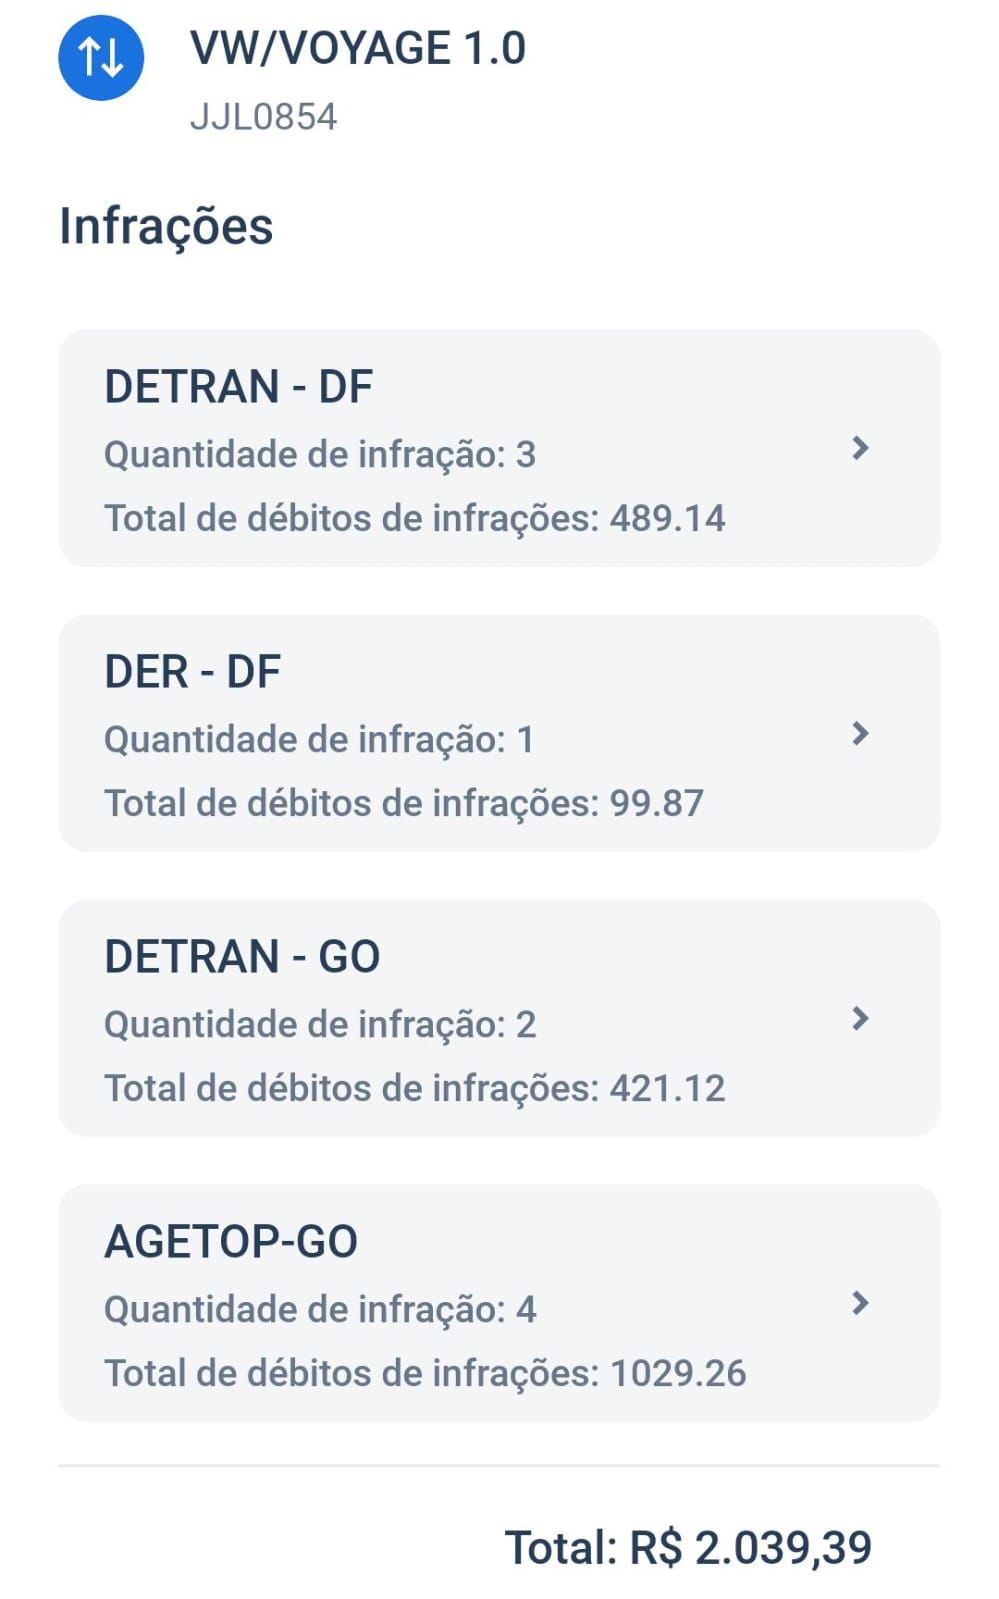Tap AGETOP-GO infraction quantity 4 line
999x1599 pixels.
coord(320,1310)
